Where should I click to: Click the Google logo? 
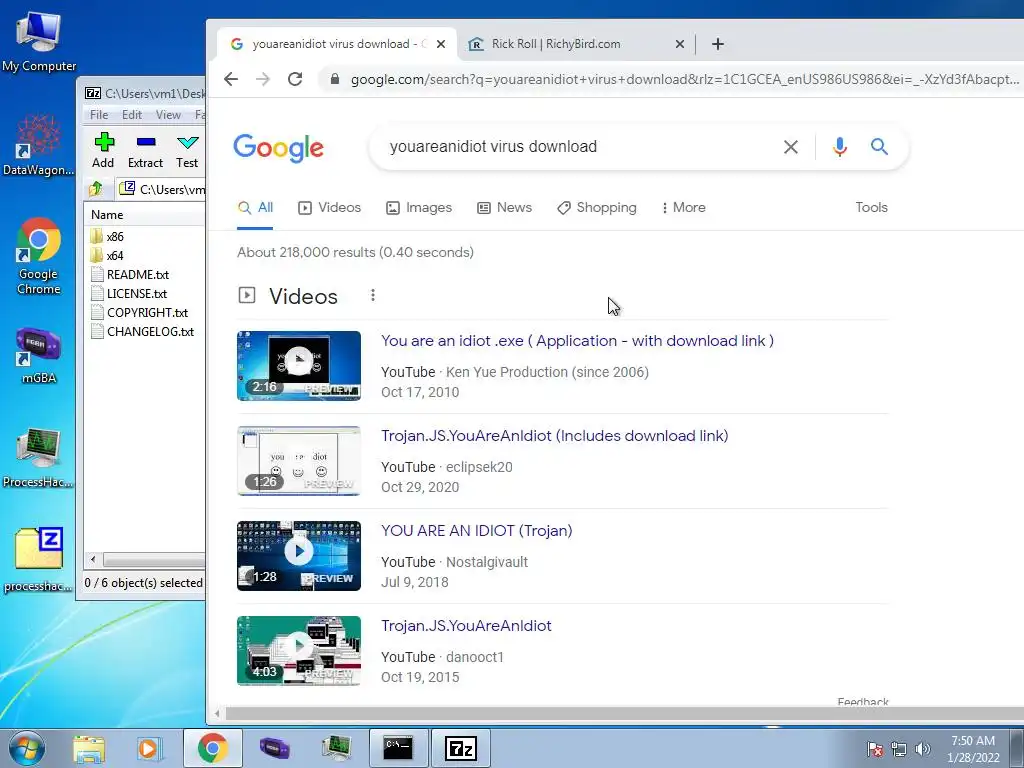[279, 148]
